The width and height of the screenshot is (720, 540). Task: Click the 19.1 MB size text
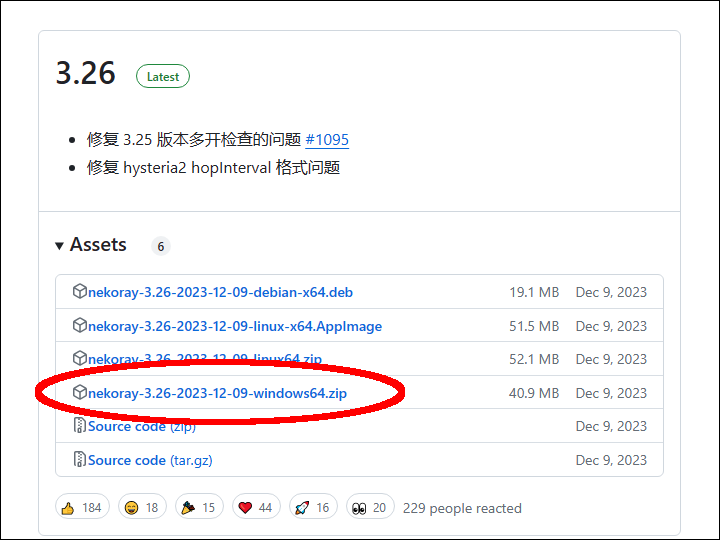click(534, 292)
